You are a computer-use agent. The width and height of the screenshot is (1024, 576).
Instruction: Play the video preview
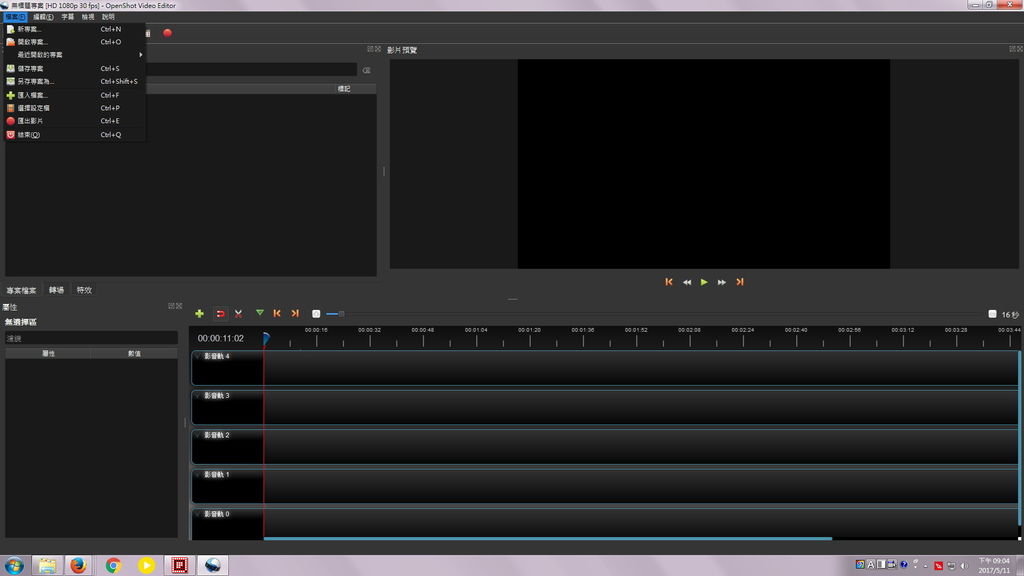(704, 282)
